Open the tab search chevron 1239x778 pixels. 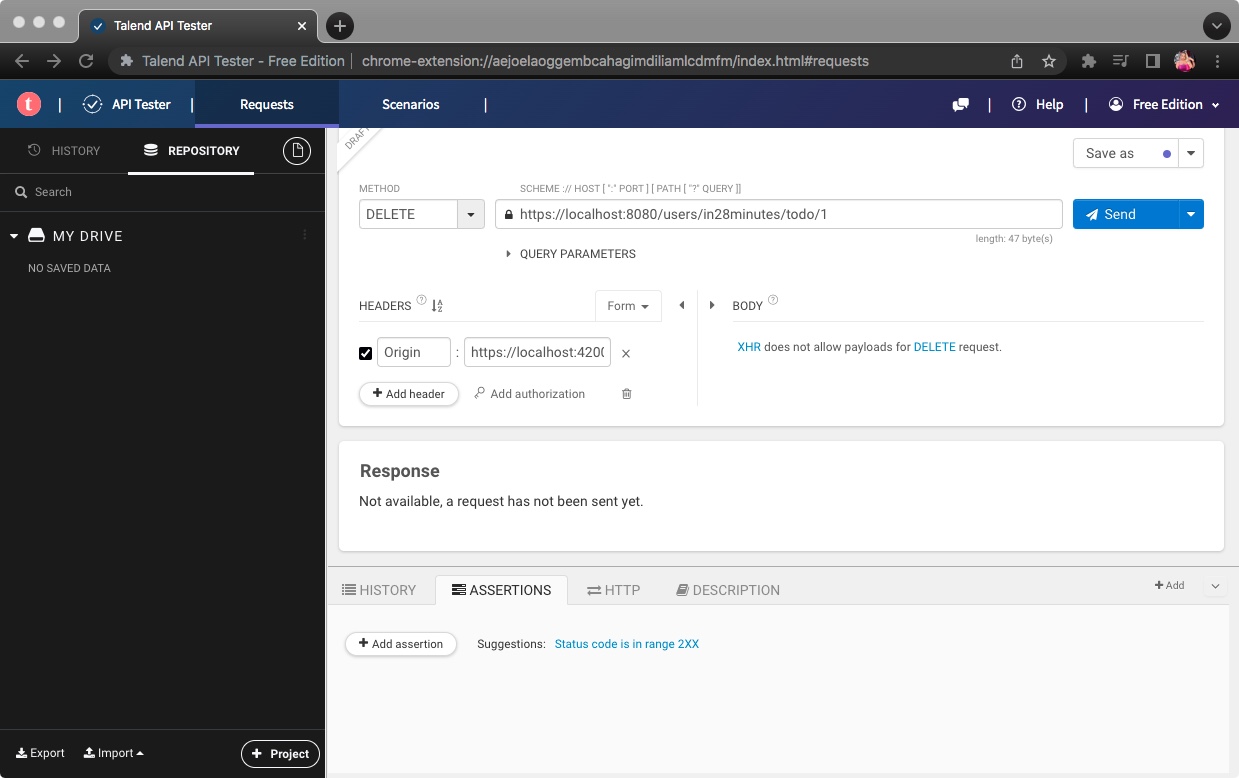1216,26
